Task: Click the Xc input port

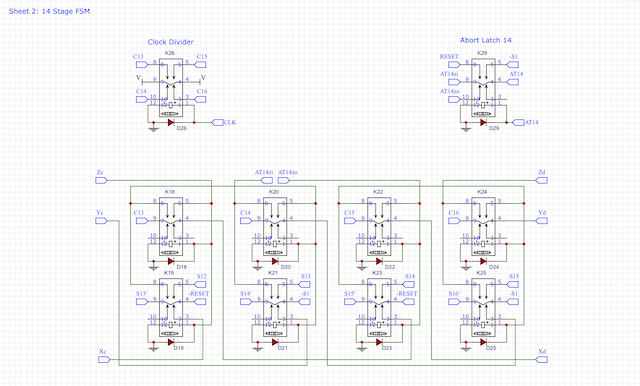Action: tap(104, 359)
